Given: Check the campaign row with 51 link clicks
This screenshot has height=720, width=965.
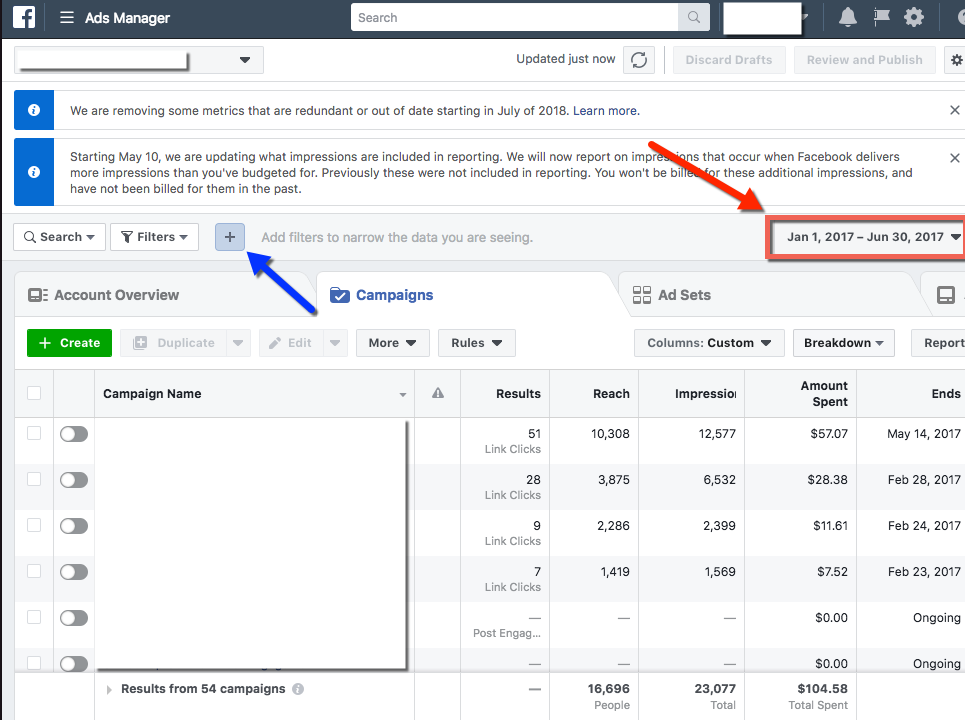Looking at the screenshot, I should pos(34,433).
